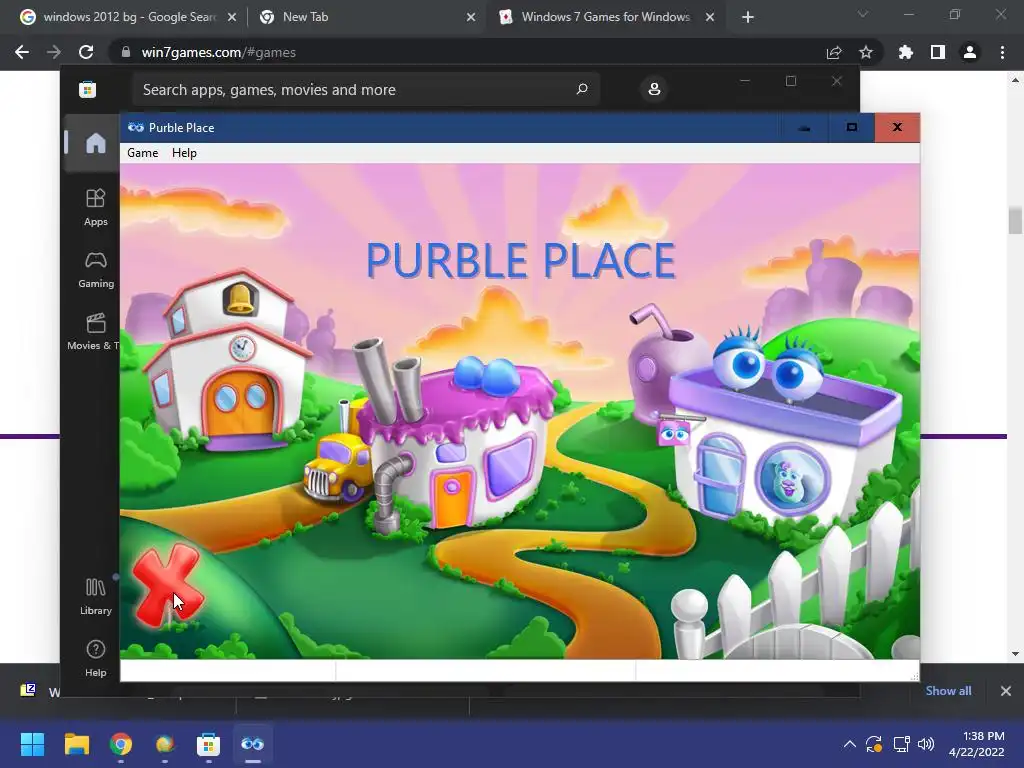The image size is (1024, 768).
Task: Open Movies & TV in Microsoft Store
Action: coord(95,332)
